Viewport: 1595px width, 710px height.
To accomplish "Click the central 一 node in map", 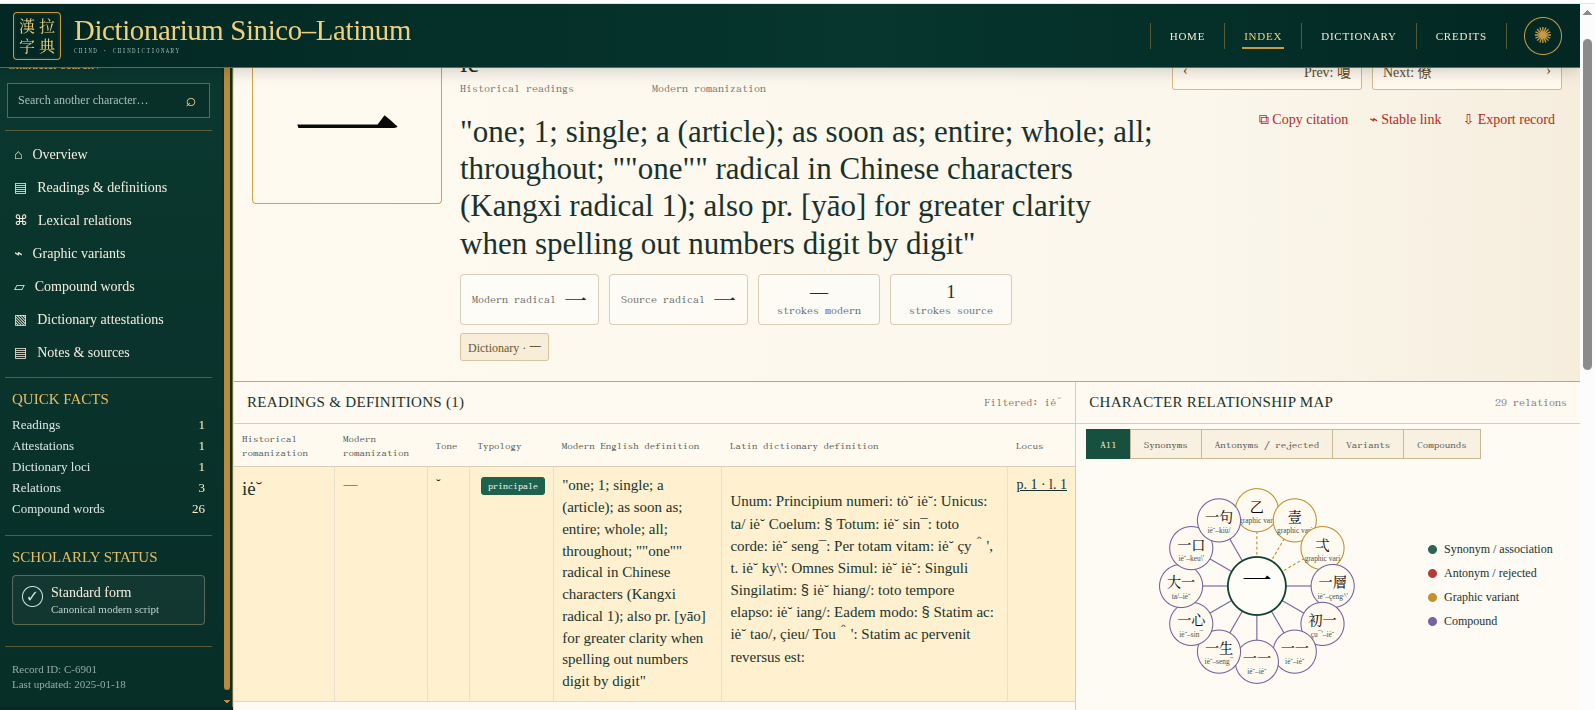I will pos(1256,585).
